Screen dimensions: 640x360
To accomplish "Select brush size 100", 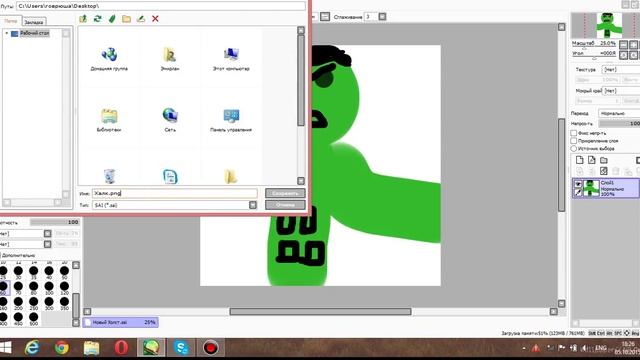I will click(x=49, y=289).
